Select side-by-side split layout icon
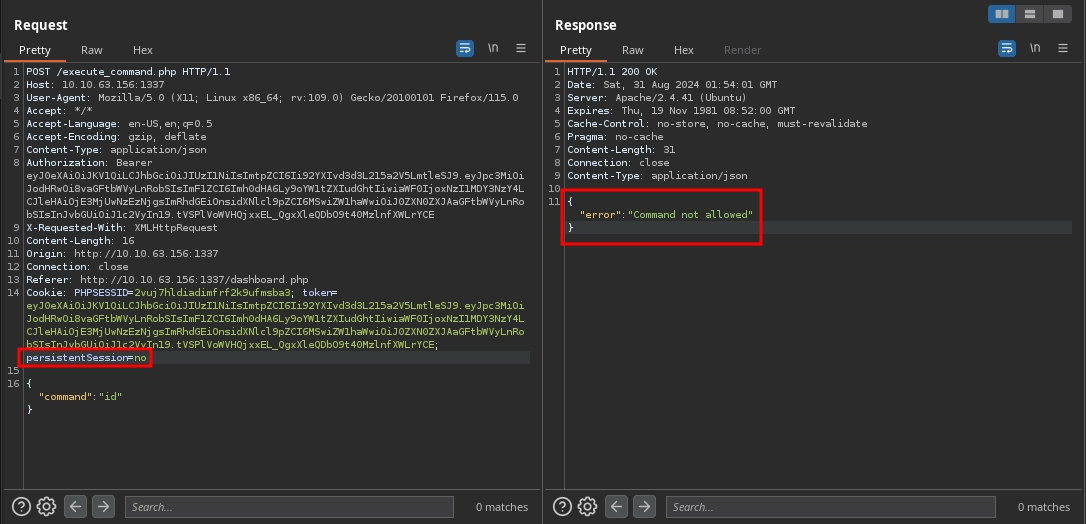 (x=1001, y=14)
